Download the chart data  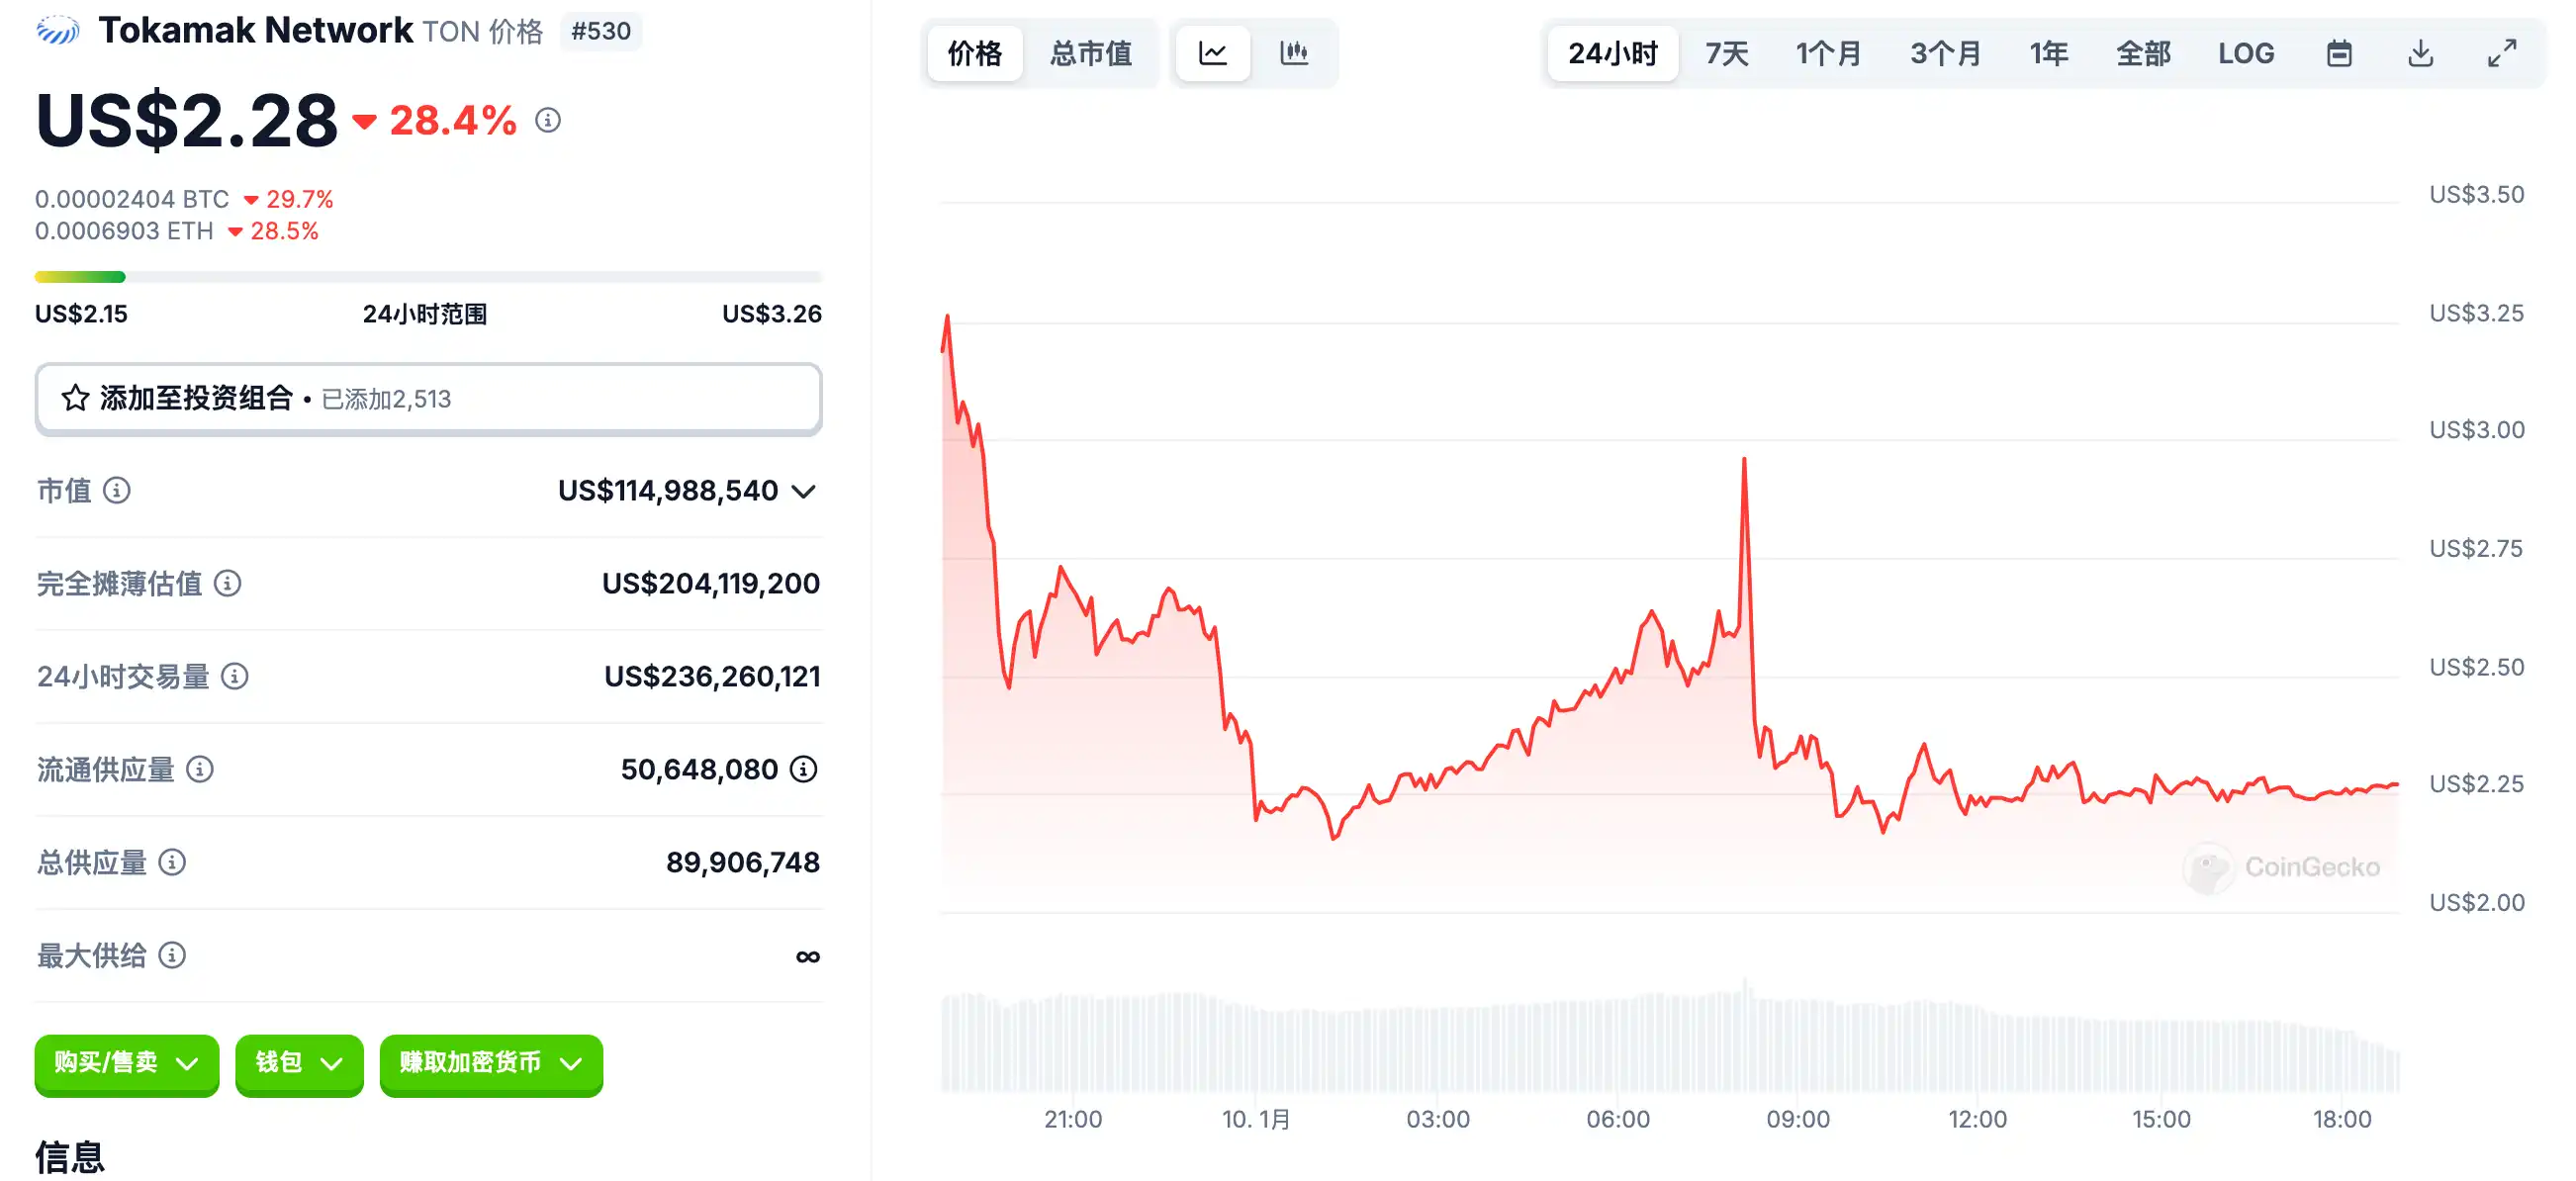(2420, 53)
